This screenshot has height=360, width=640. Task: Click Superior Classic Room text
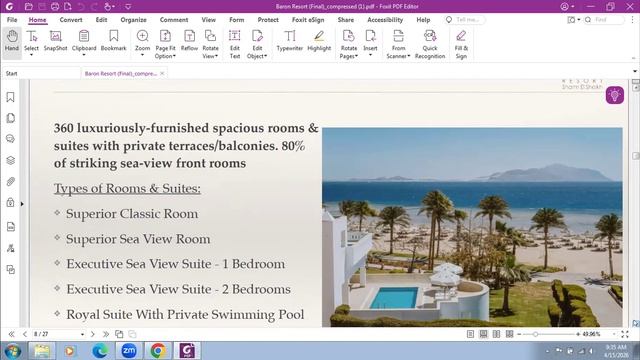click(132, 214)
